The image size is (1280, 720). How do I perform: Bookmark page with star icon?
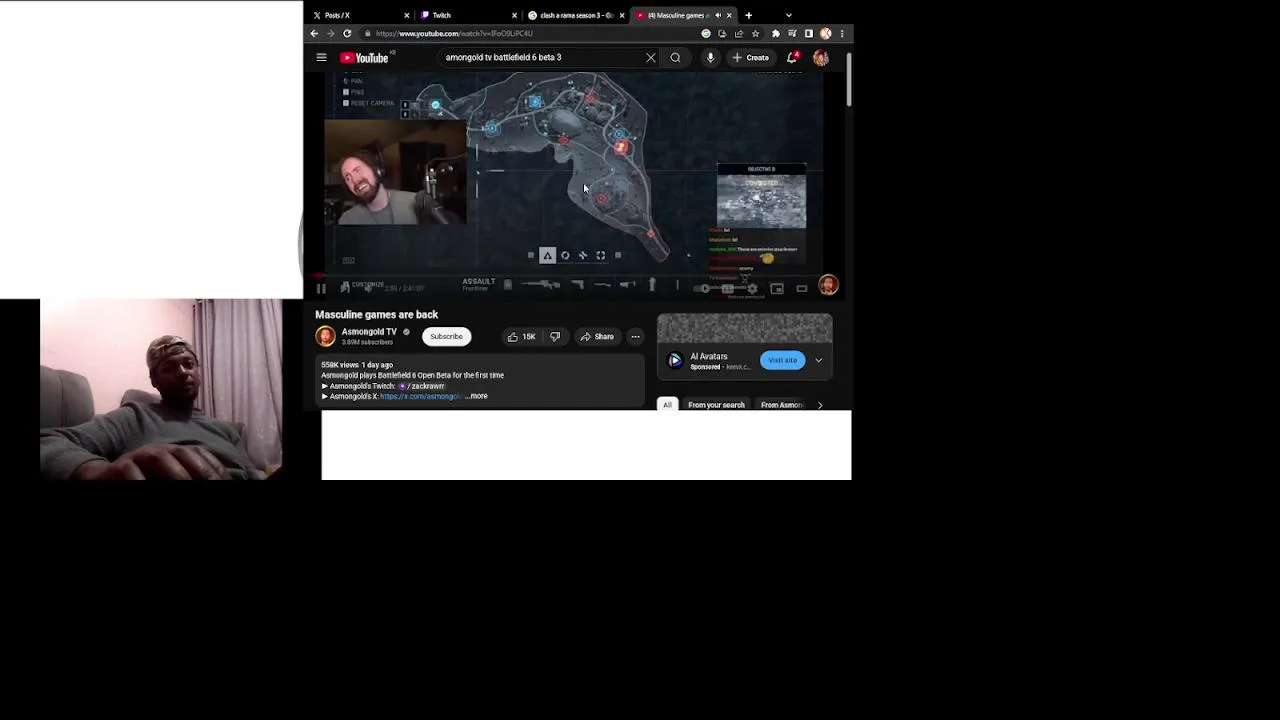click(x=755, y=33)
